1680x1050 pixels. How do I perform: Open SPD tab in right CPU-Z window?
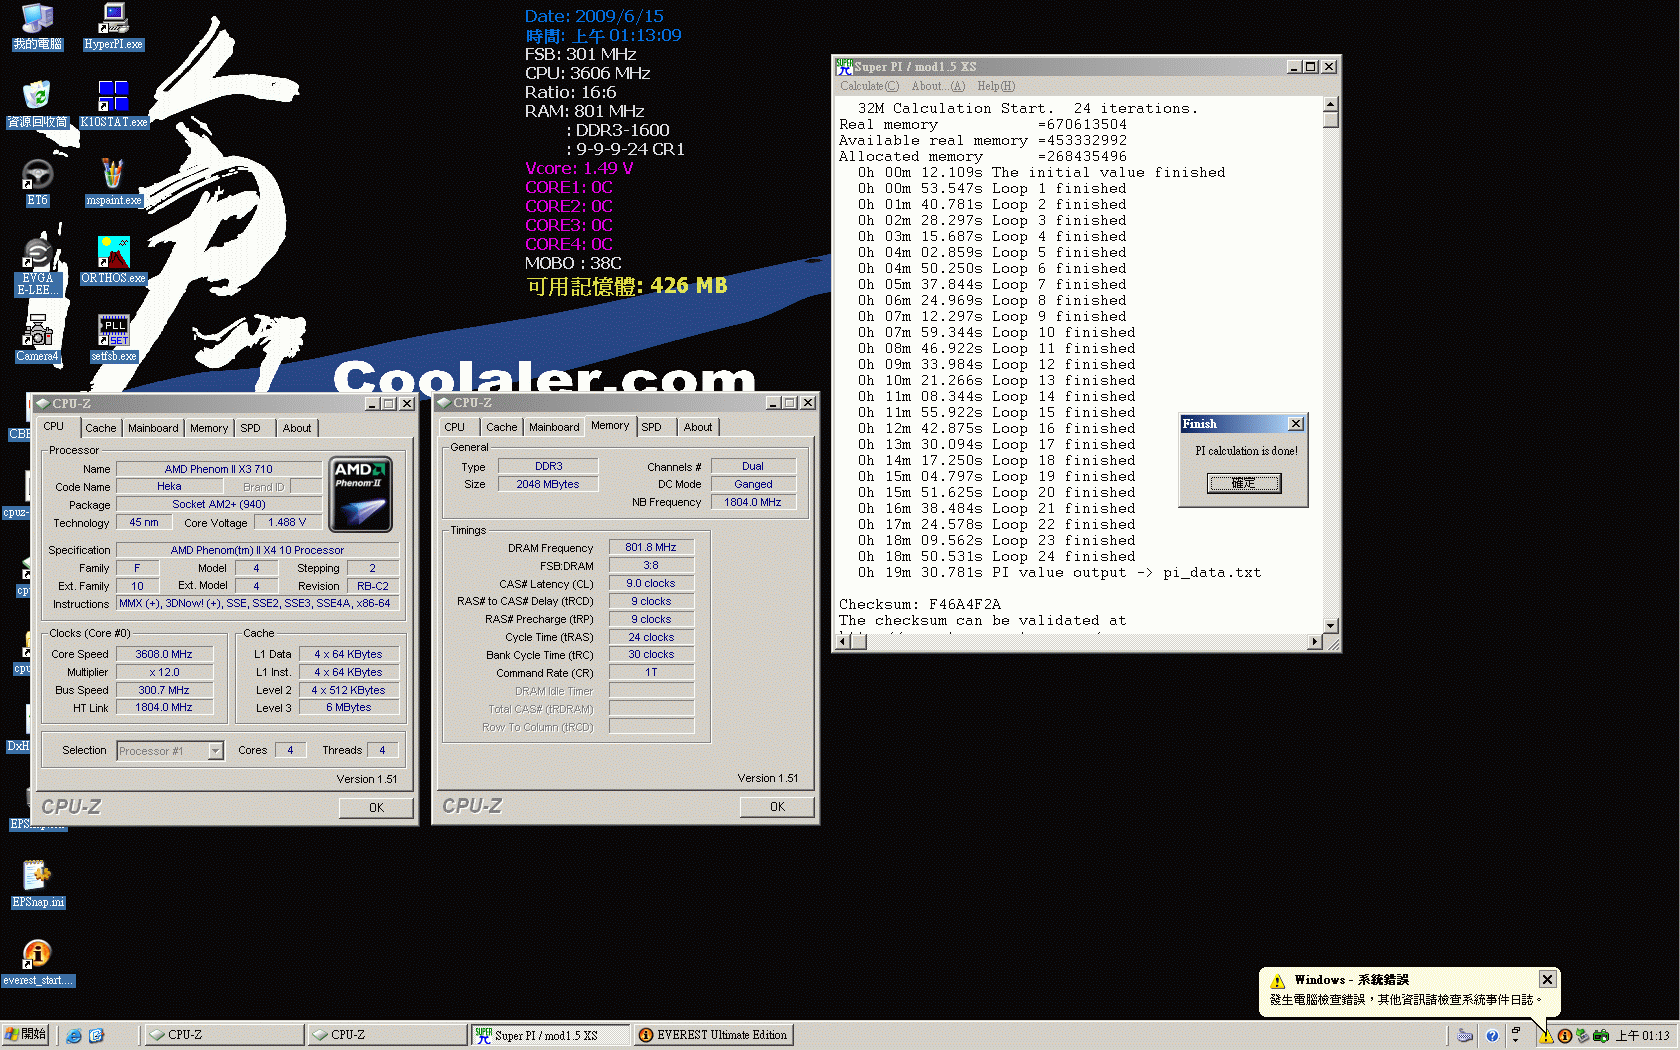tap(652, 427)
